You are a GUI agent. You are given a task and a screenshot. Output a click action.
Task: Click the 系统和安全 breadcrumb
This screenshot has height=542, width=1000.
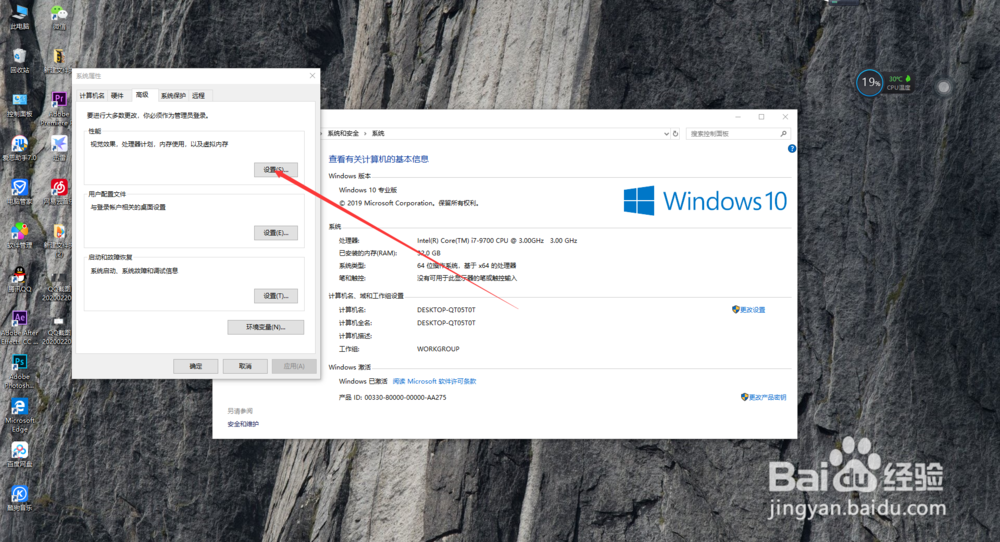point(343,133)
